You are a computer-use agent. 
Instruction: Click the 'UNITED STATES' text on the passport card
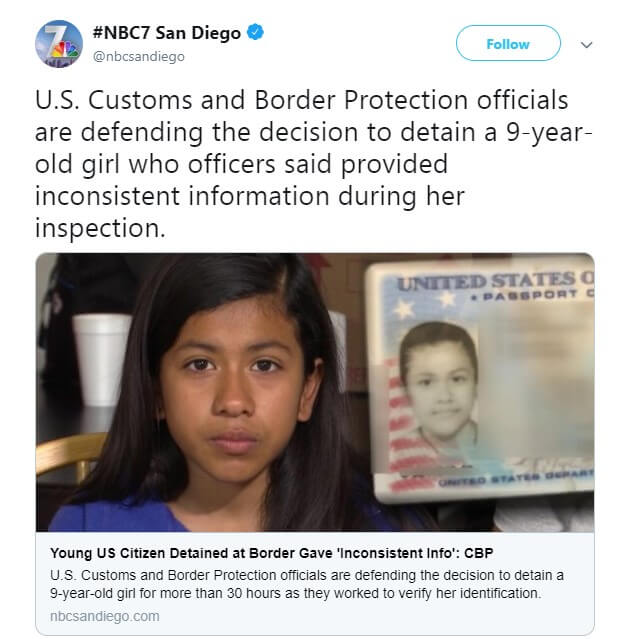494,282
